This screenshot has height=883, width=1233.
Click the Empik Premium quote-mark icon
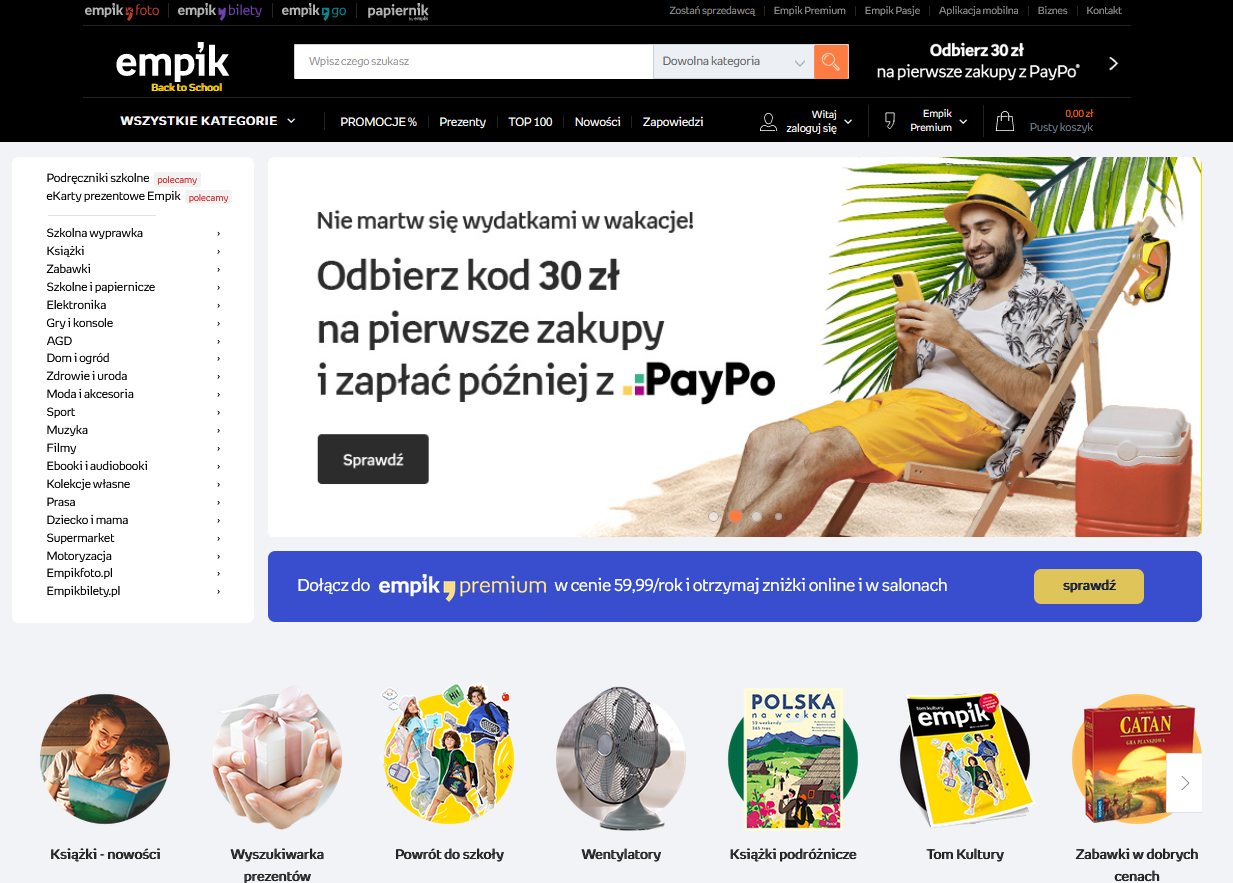click(x=888, y=122)
